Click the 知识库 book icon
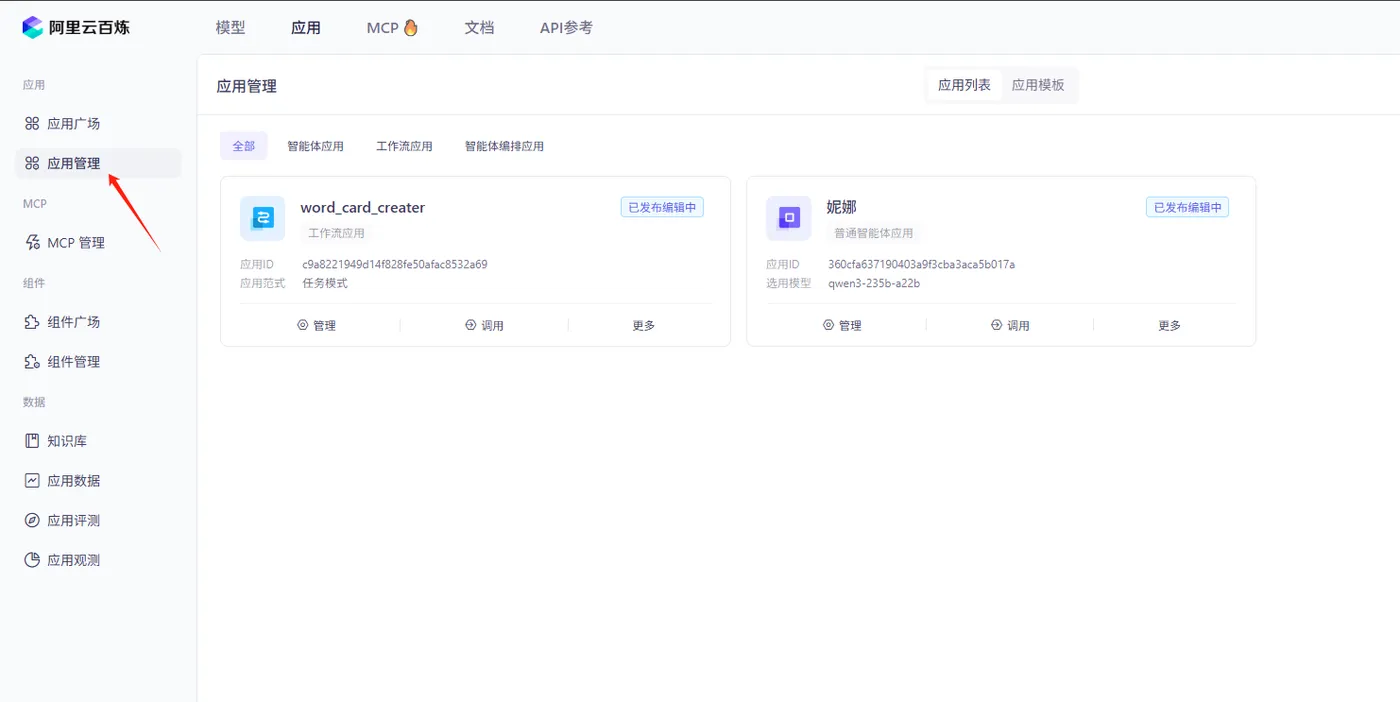This screenshot has height=702, width=1400. [32, 441]
